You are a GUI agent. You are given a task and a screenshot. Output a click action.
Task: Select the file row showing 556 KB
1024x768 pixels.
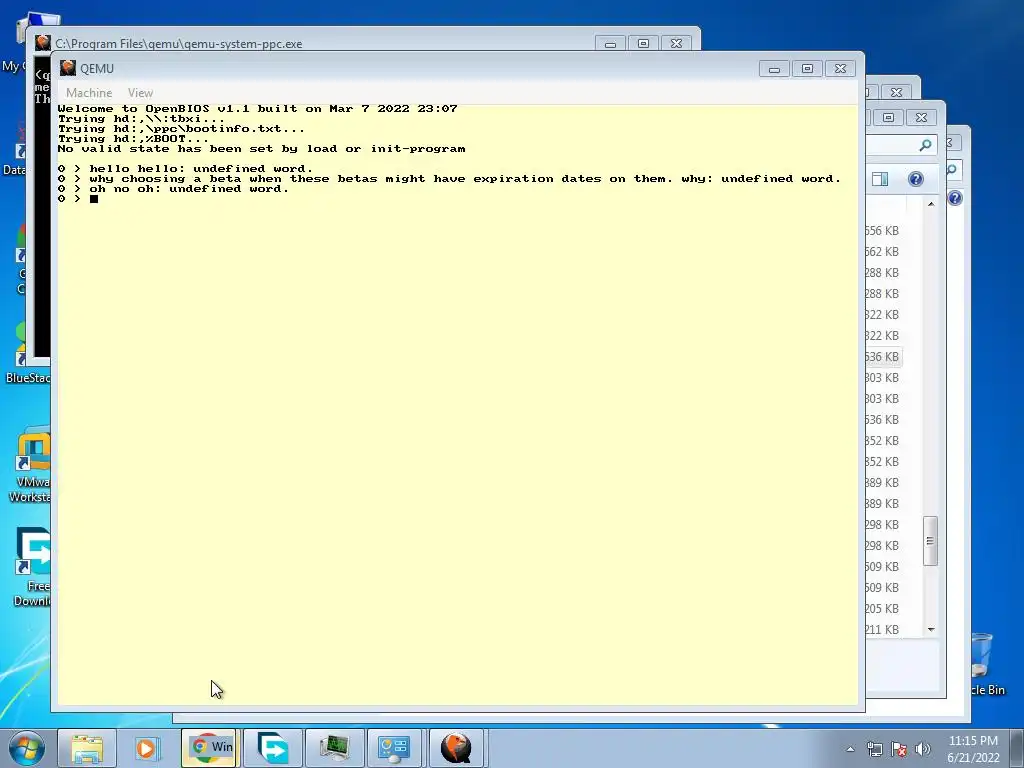[883, 231]
